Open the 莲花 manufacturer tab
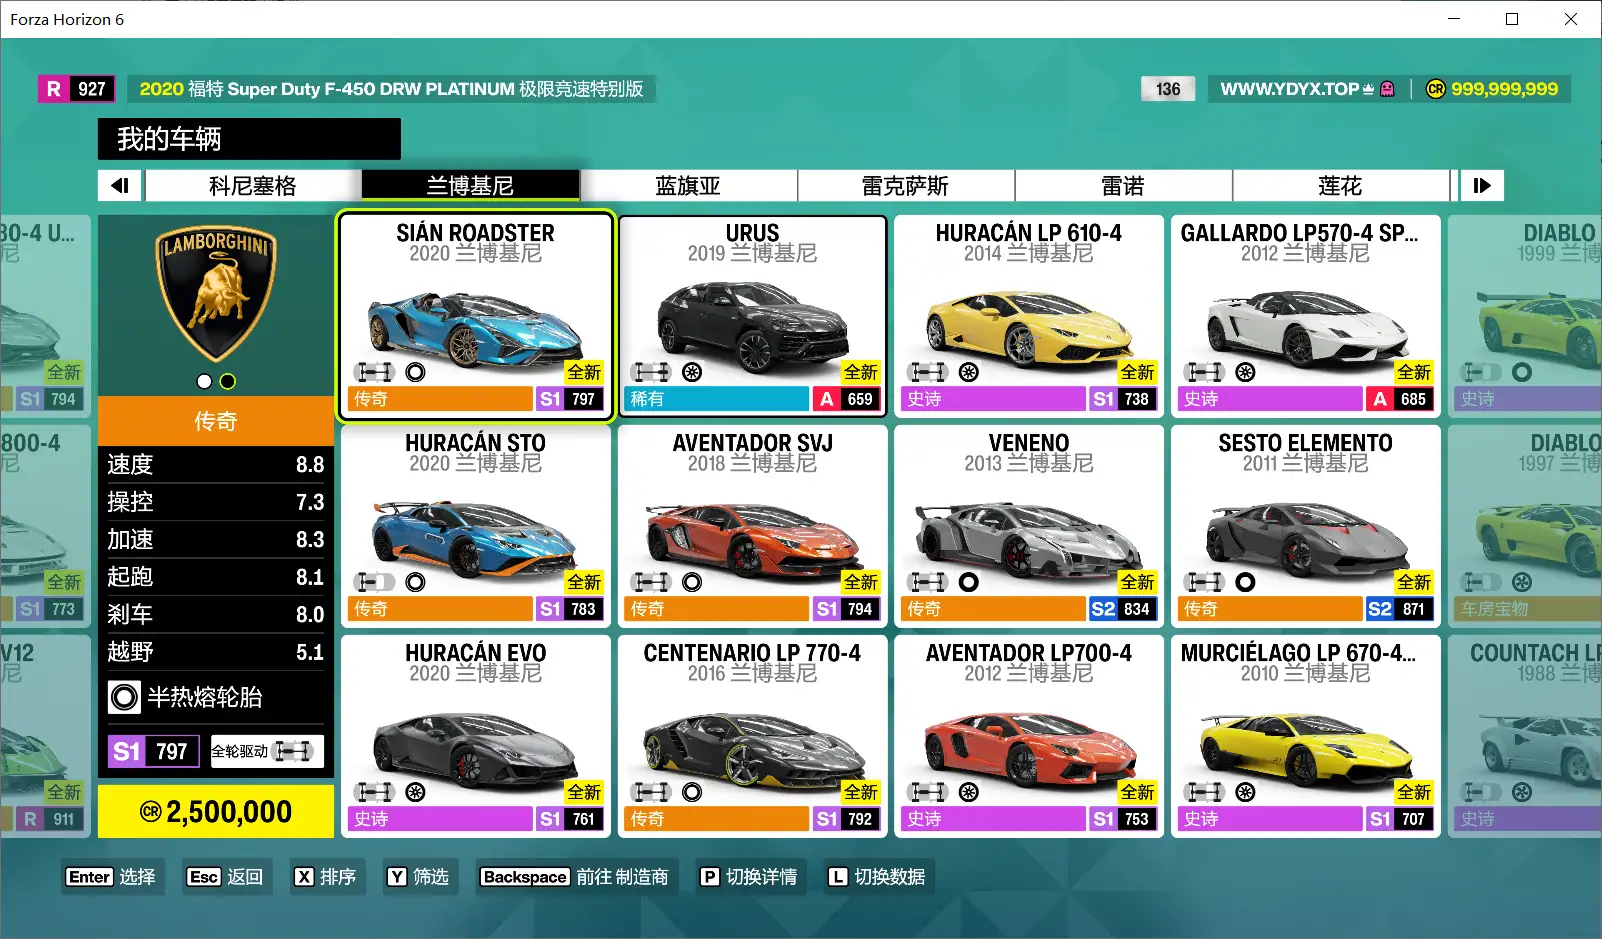This screenshot has height=939, width=1602. [1340, 186]
